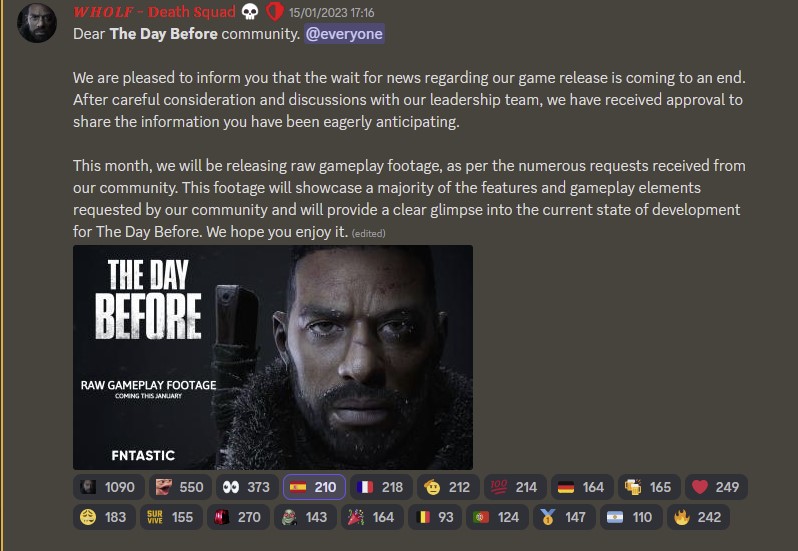The image size is (798, 551).
Task: React with the eyes emoji at 373
Action: click(x=247, y=487)
